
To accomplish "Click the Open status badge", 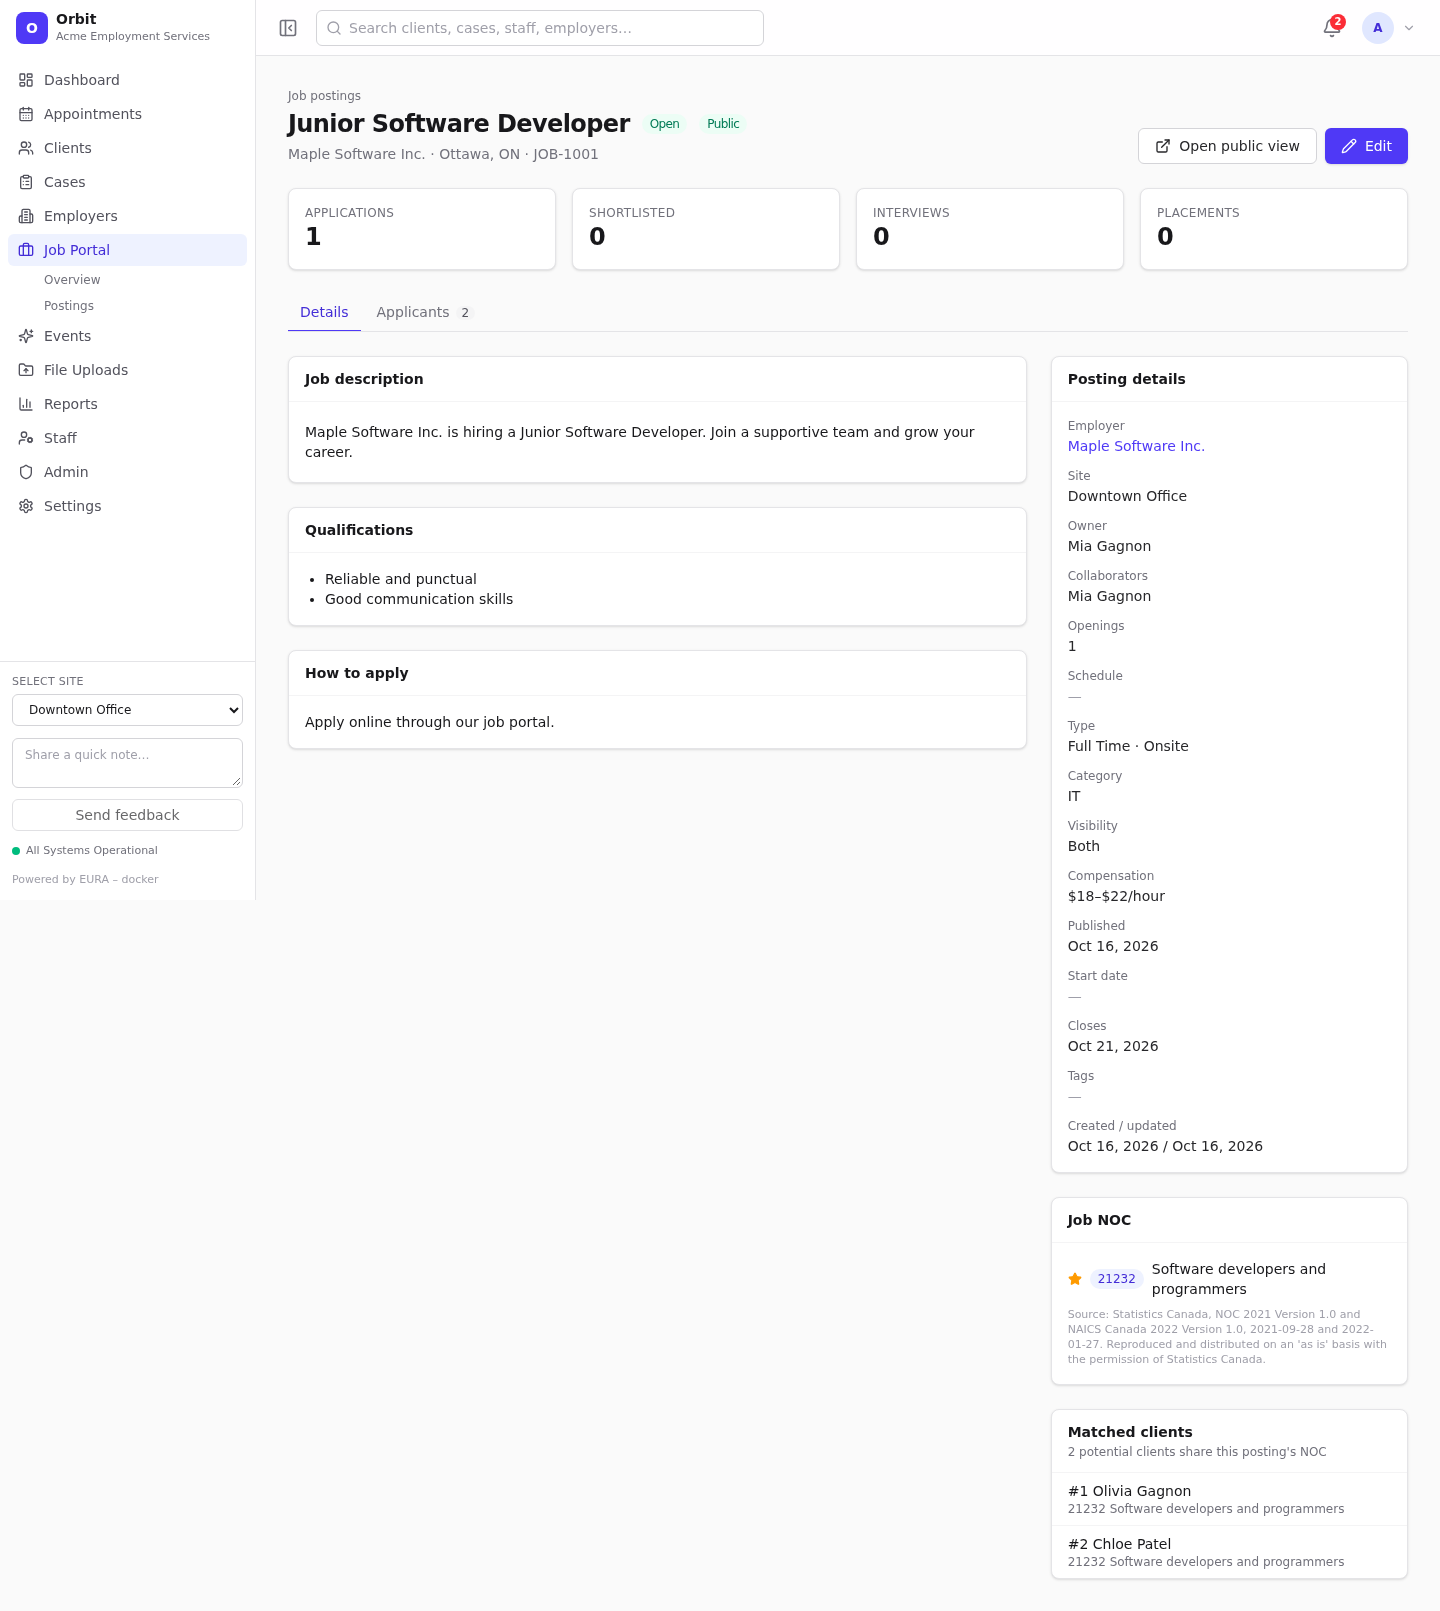I will tap(664, 124).
